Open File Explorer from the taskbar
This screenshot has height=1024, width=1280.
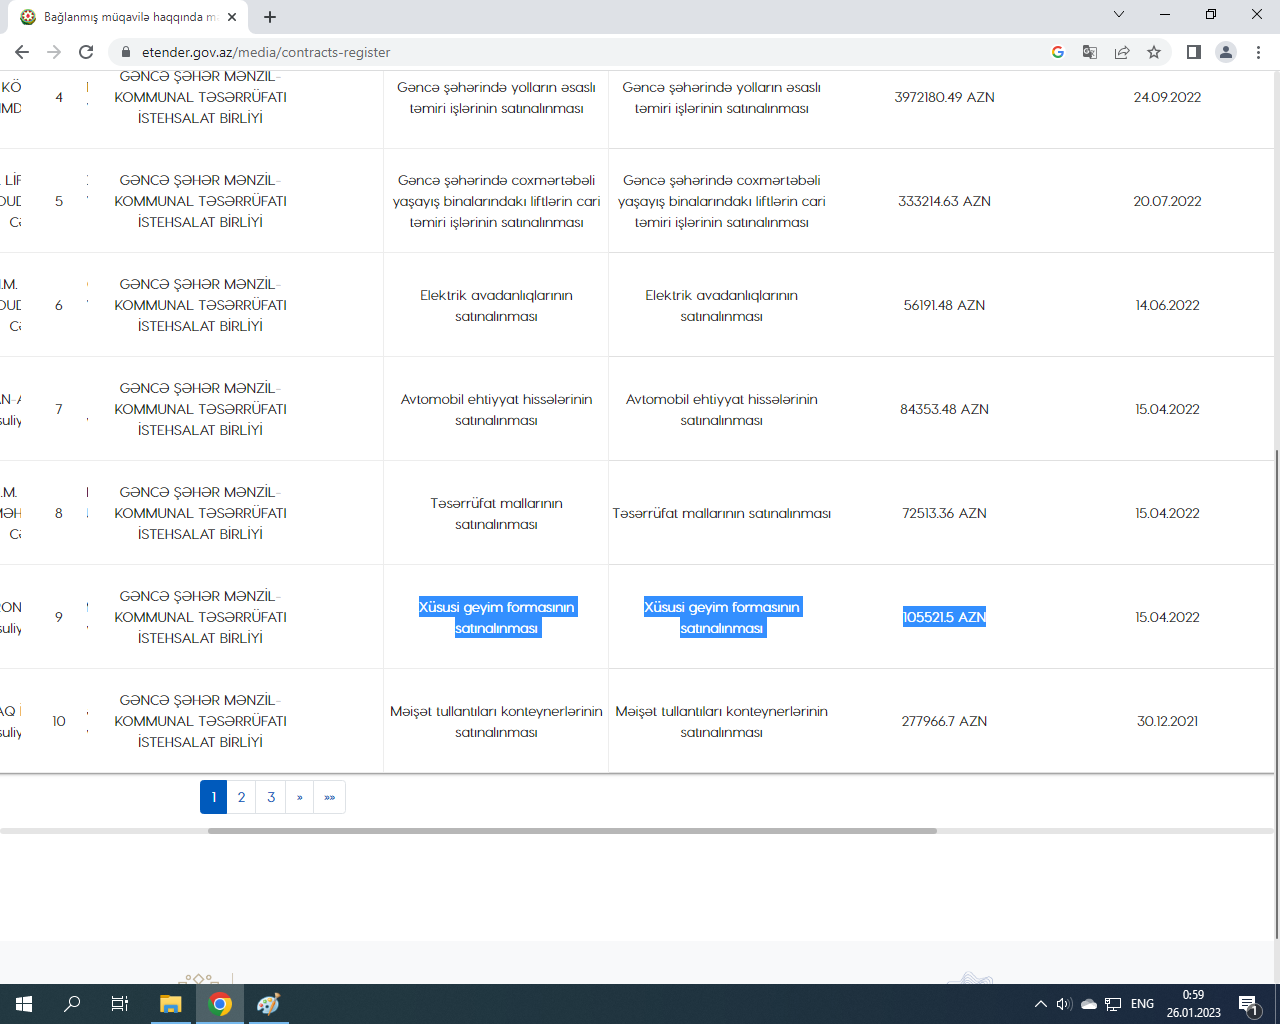171,1004
